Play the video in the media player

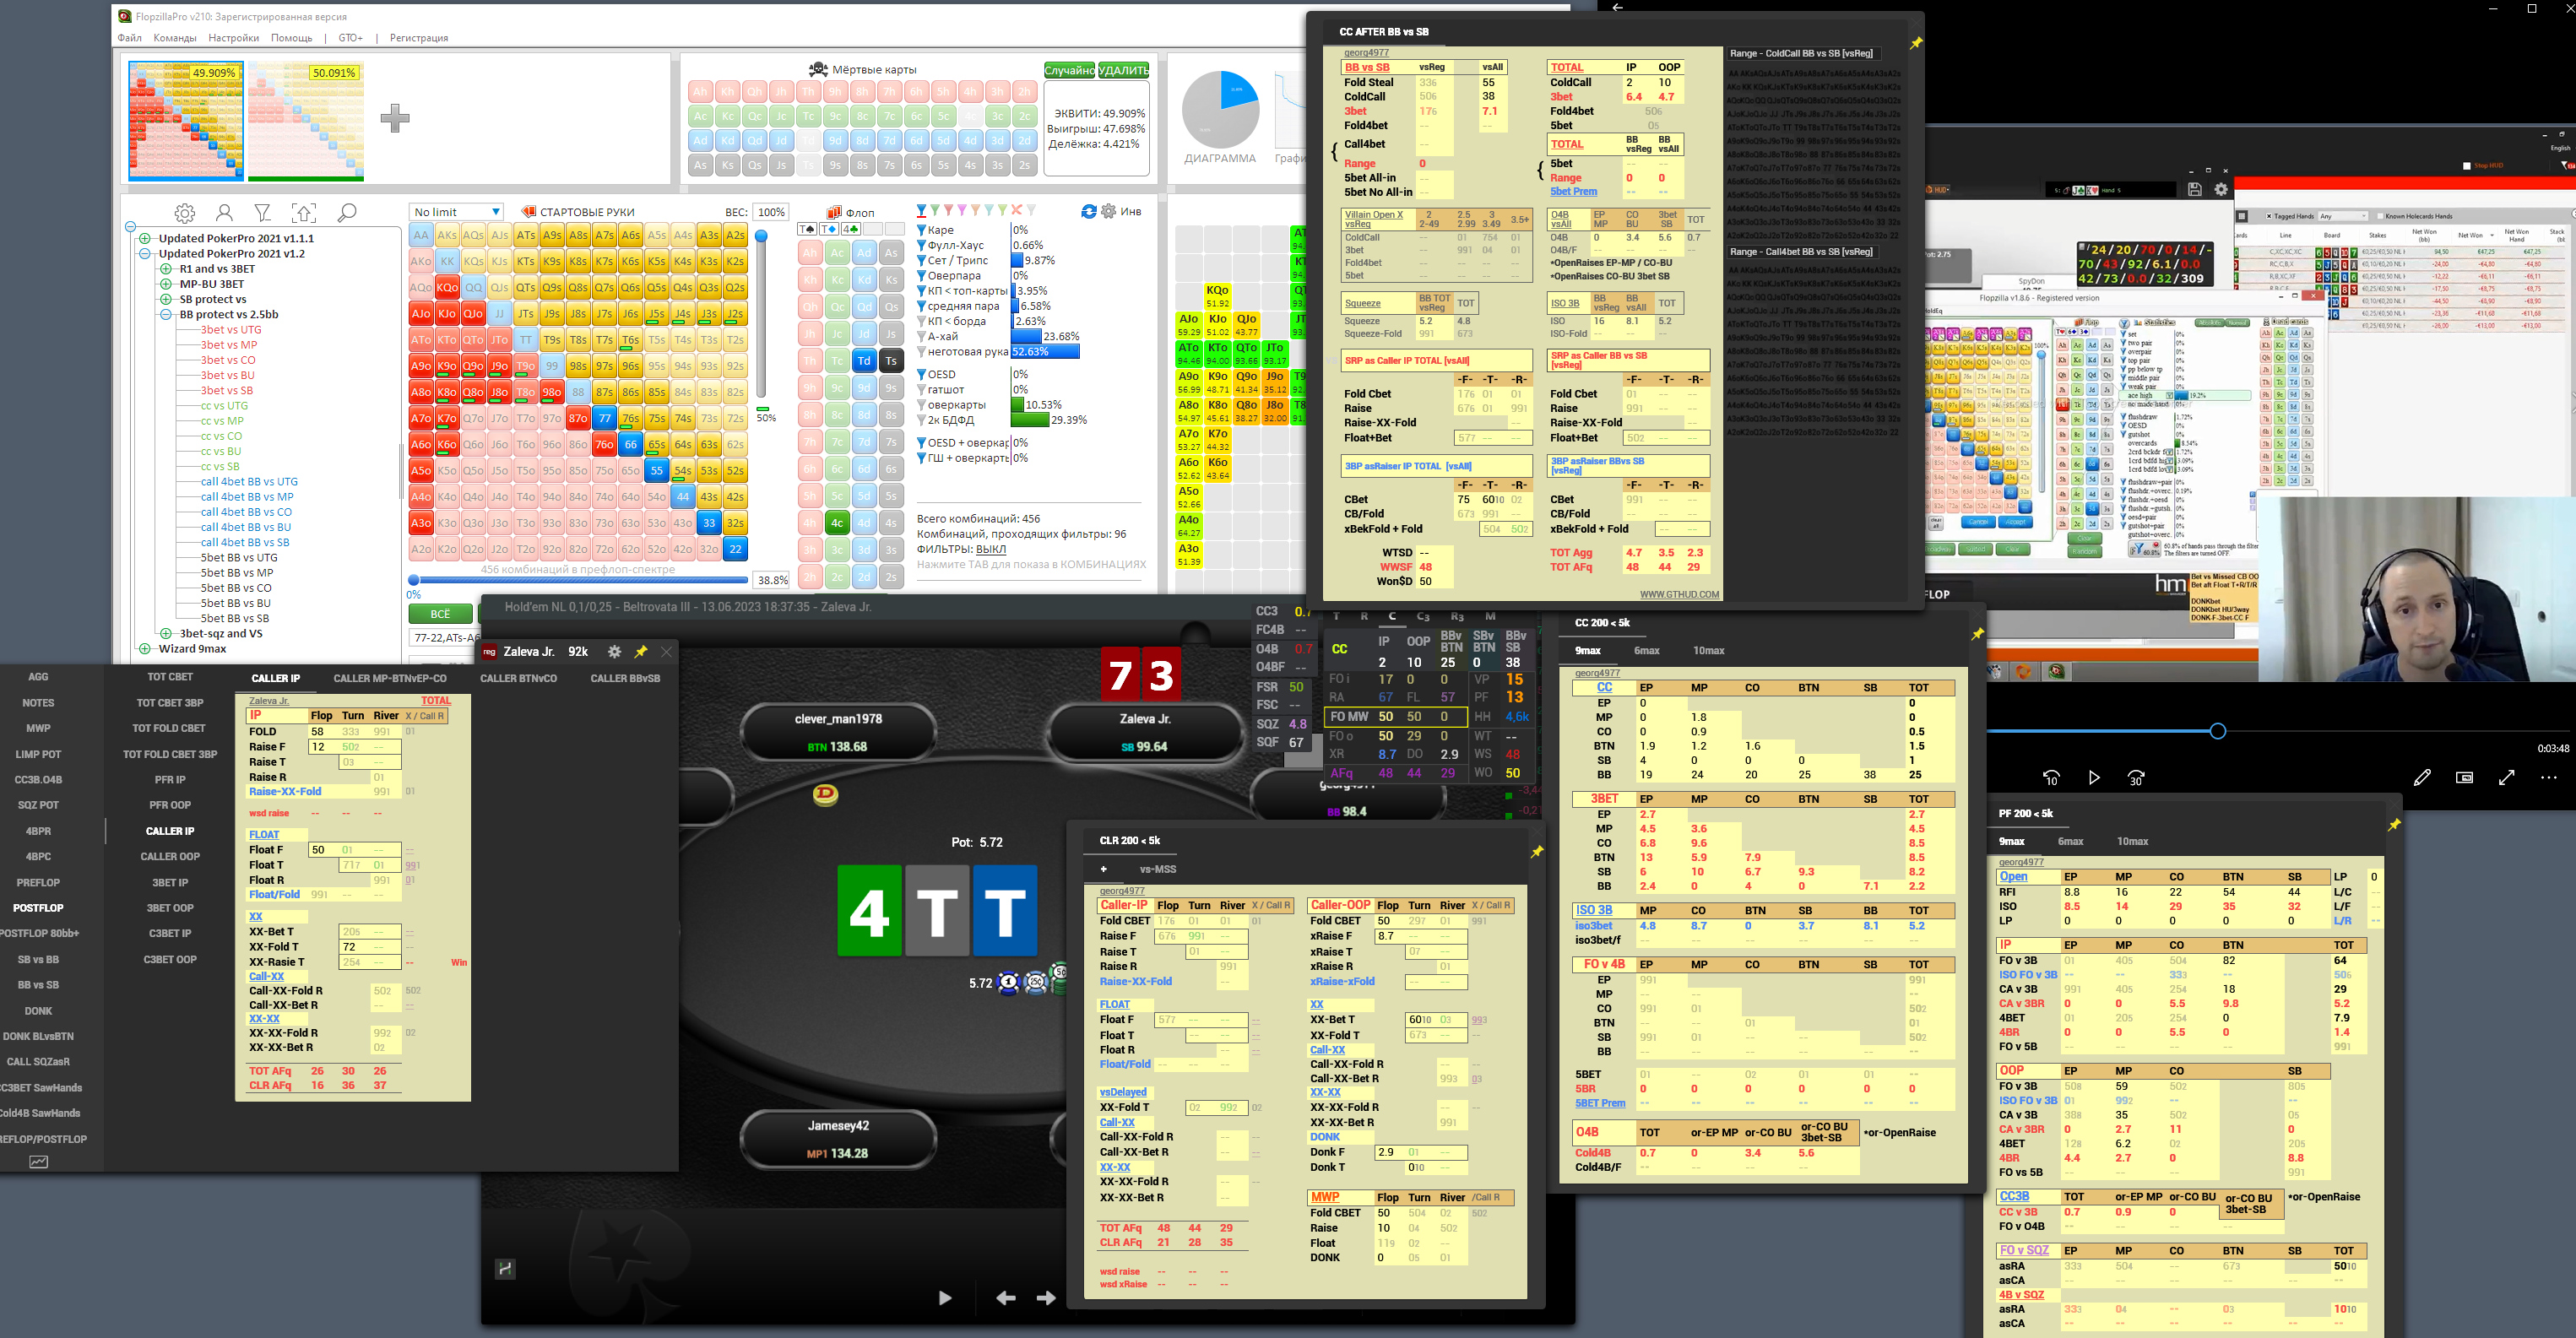2094,777
